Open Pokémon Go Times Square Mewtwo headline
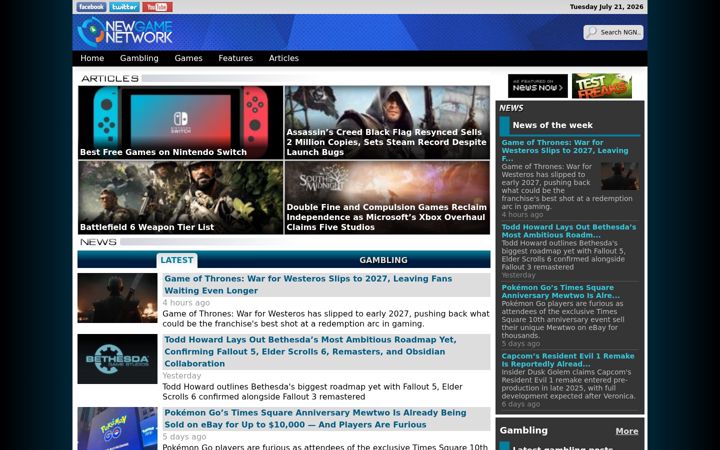Viewport: 720px width, 450px height. point(315,419)
